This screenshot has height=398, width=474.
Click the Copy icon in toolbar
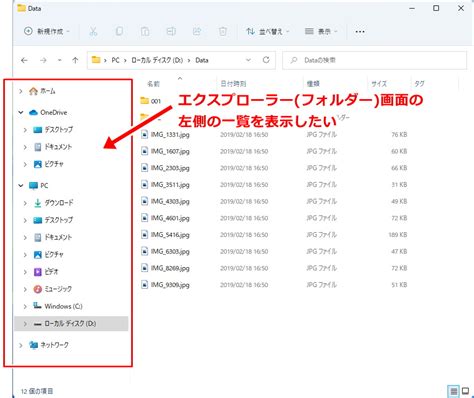[x=119, y=32]
